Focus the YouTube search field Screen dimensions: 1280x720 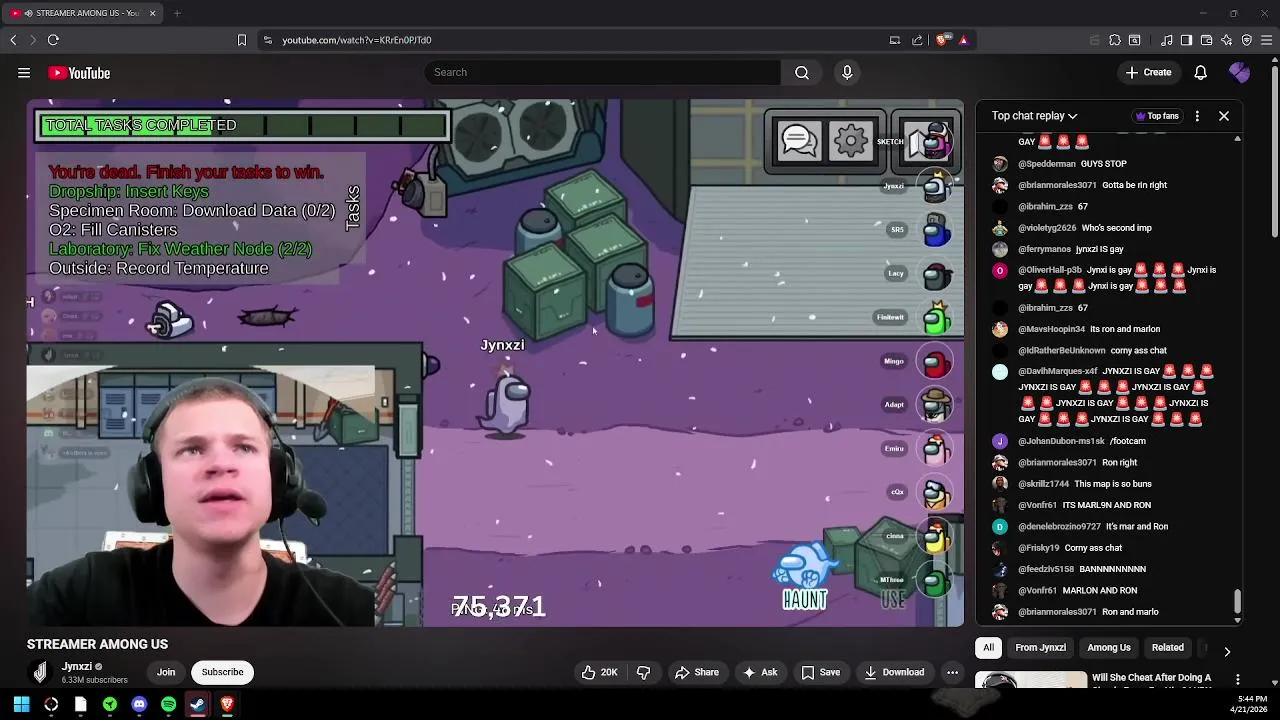pyautogui.click(x=602, y=72)
